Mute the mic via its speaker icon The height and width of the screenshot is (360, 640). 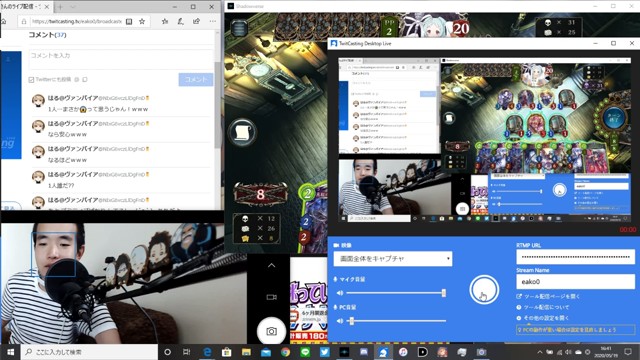[340, 293]
